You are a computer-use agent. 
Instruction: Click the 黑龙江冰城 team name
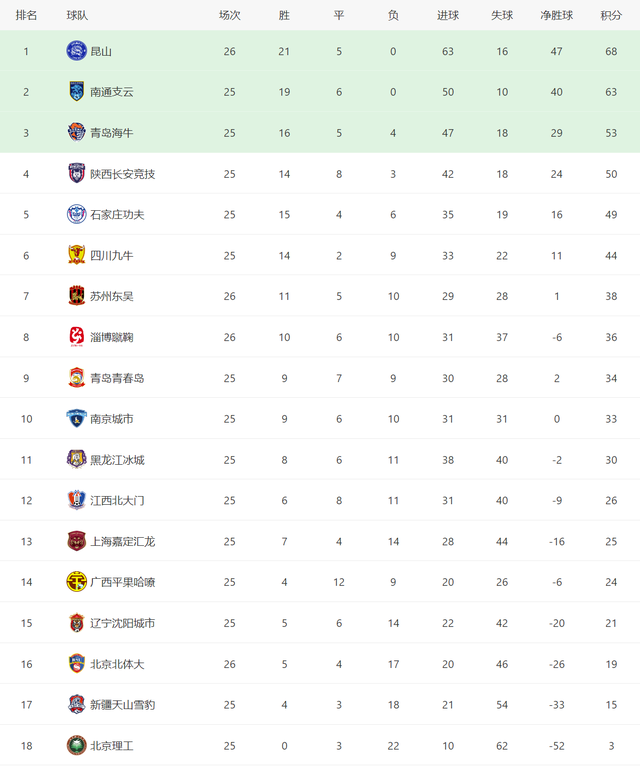tap(117, 460)
